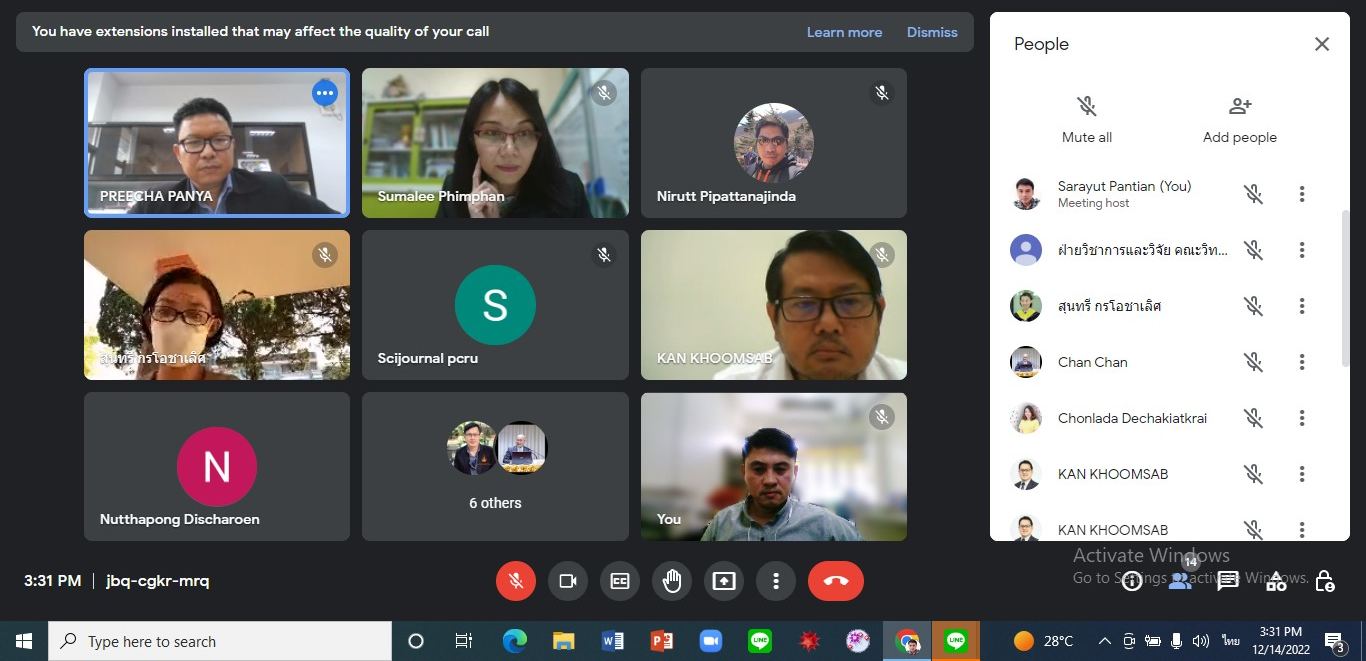This screenshot has height=661, width=1366.
Task: Click the raise hand icon
Action: pos(672,581)
